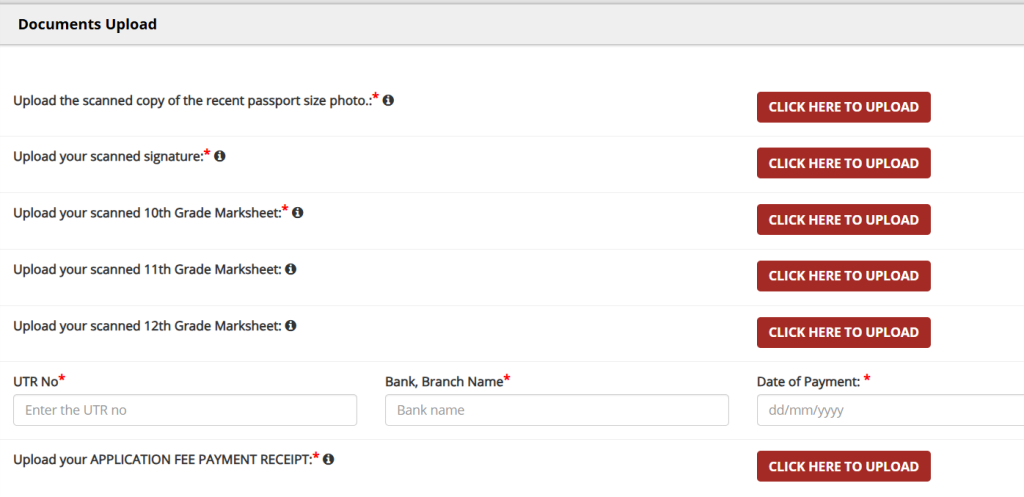
Task: Upload the scanned signature file
Action: (843, 163)
